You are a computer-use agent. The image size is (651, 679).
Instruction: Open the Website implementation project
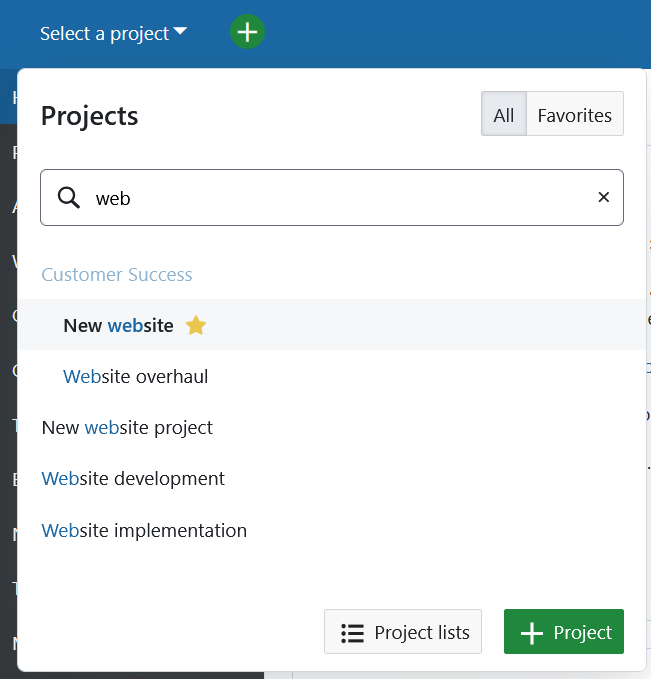pos(144,530)
